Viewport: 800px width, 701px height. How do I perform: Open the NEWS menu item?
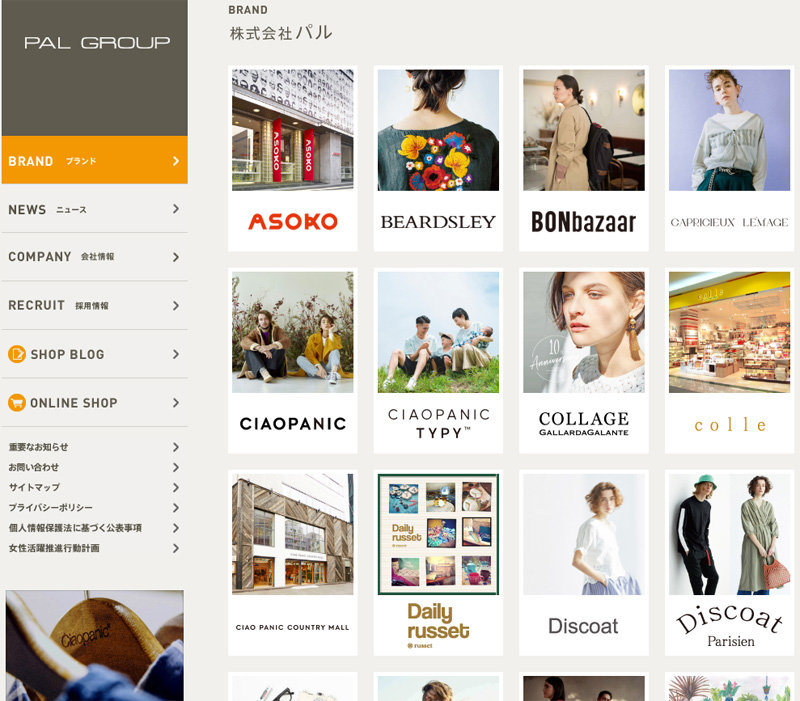[95, 209]
